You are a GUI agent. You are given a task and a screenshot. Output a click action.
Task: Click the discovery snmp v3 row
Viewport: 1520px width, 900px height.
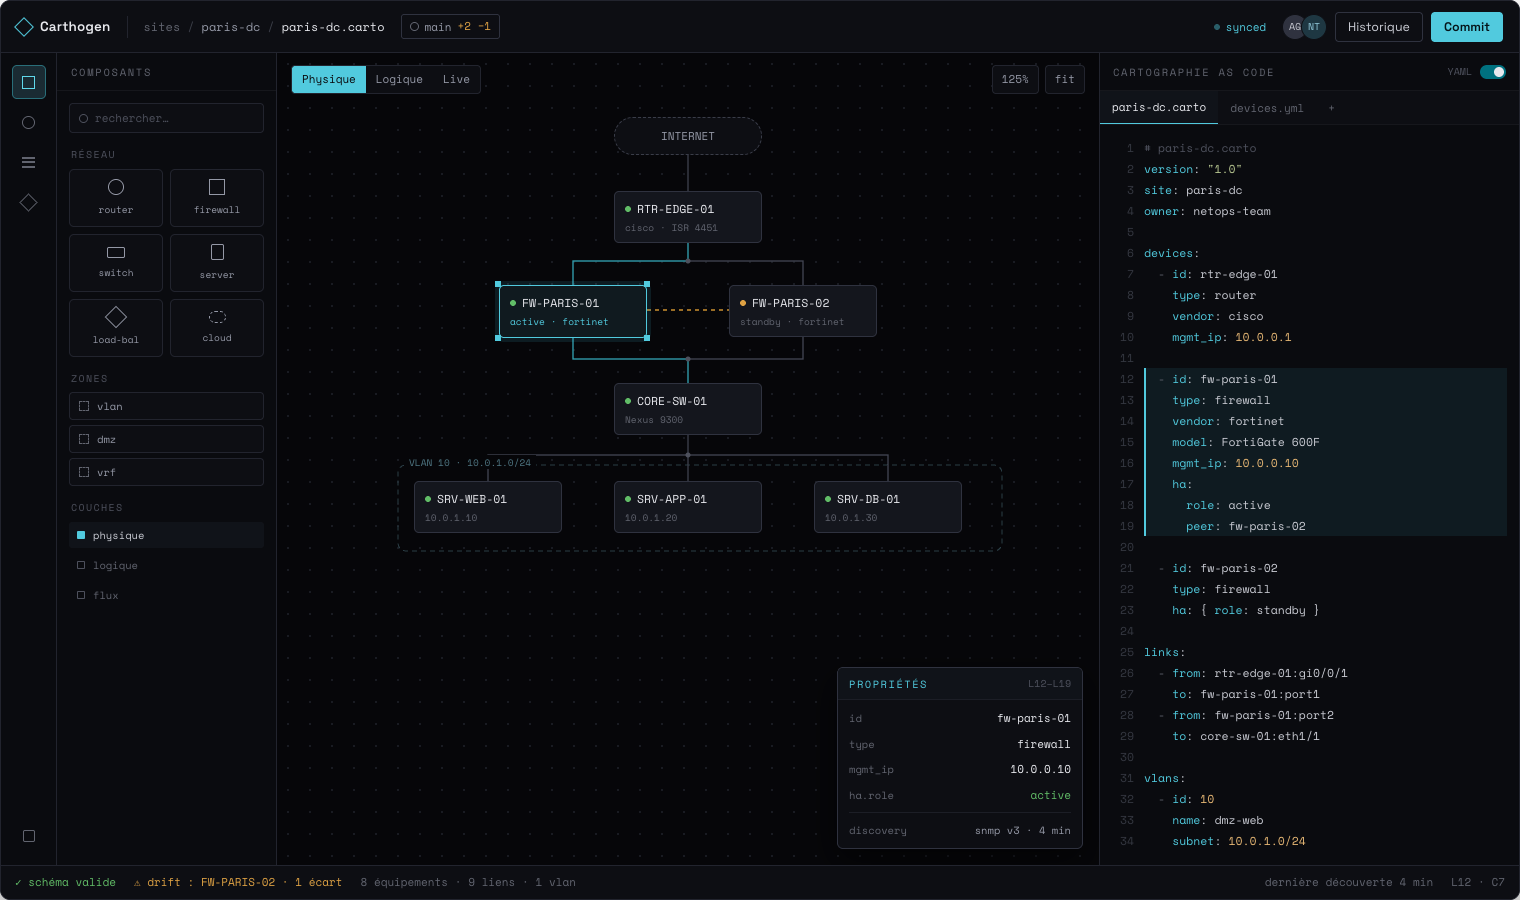click(960, 830)
